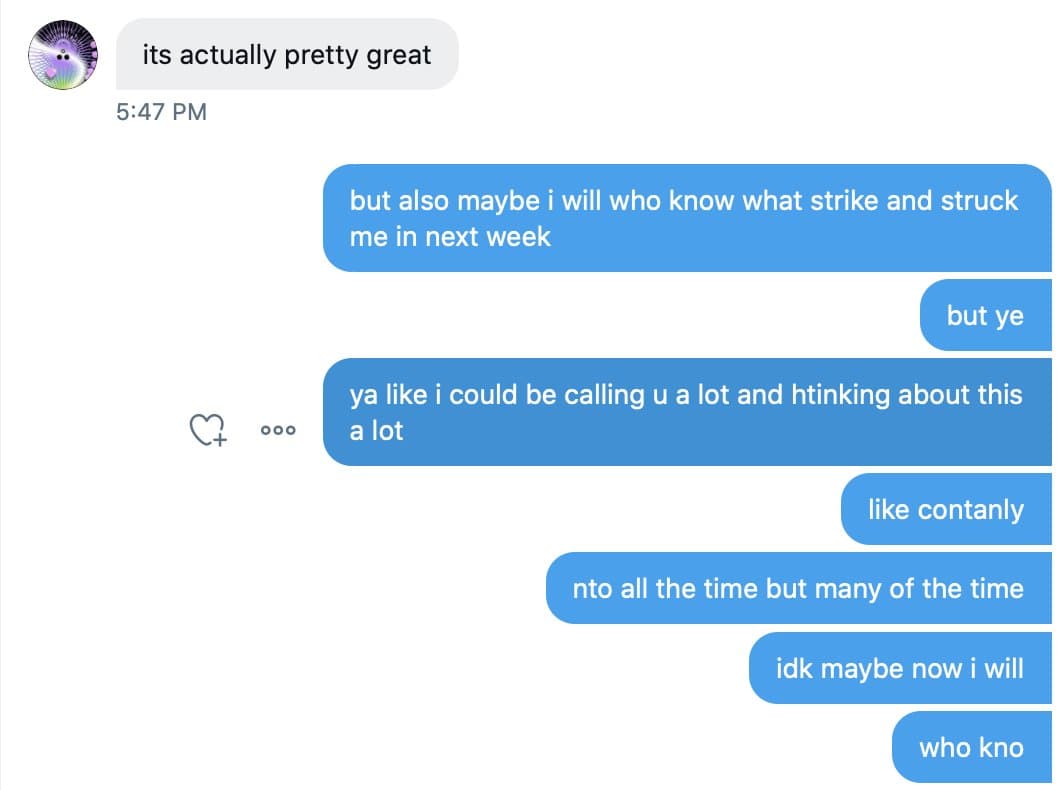Click the "idk maybe now i will" bubble
The width and height of the screenshot is (1062, 790).
(x=899, y=668)
